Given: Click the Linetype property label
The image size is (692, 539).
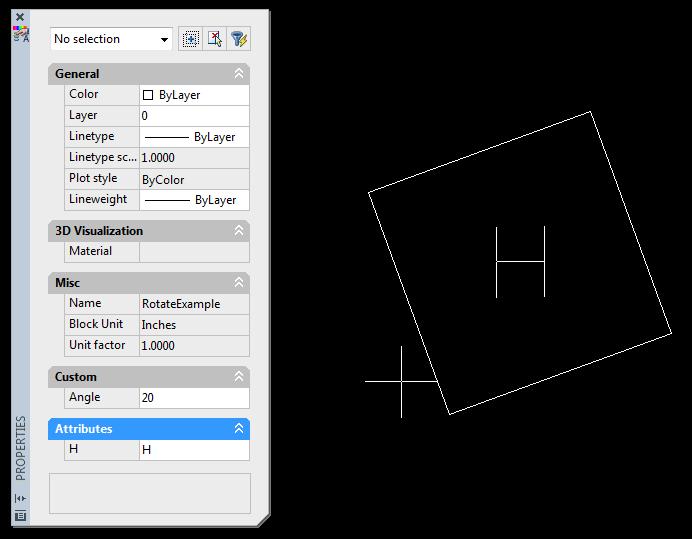Looking at the screenshot, I should (x=92, y=136).
